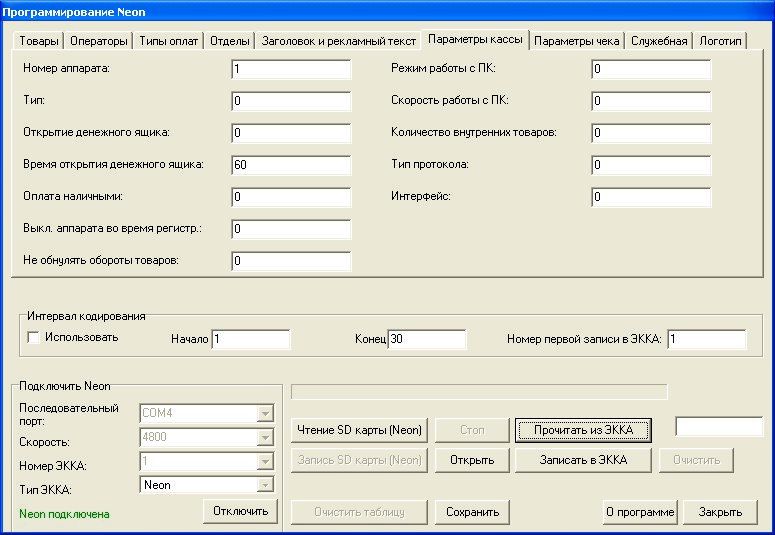
Task: Enable the Использовать checkbox
Action: click(x=33, y=338)
